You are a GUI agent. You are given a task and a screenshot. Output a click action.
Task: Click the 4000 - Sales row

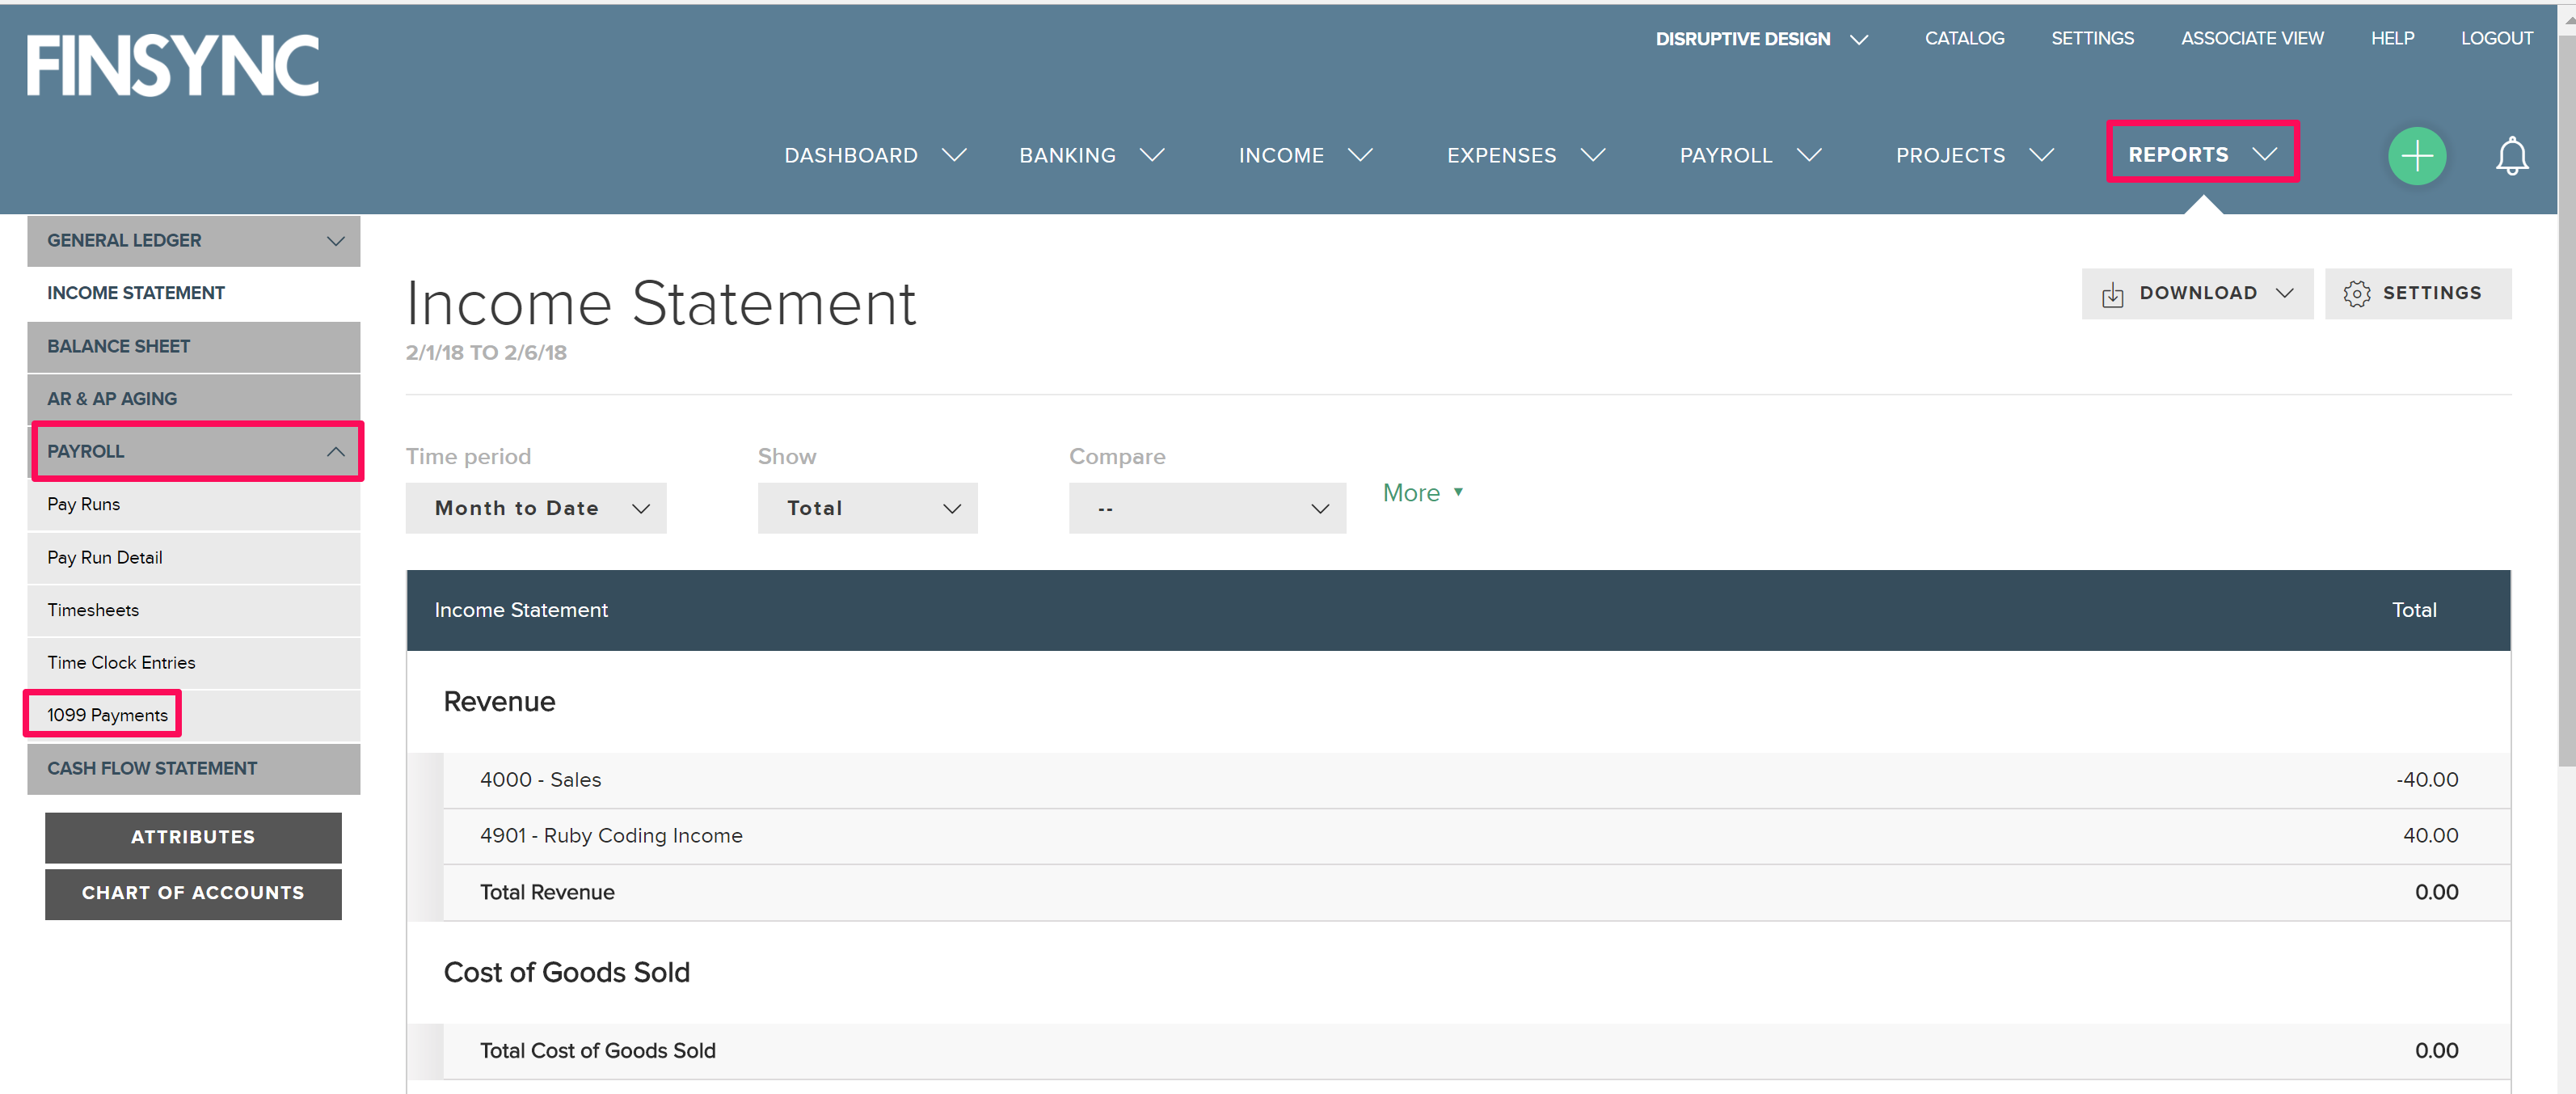click(1476, 780)
